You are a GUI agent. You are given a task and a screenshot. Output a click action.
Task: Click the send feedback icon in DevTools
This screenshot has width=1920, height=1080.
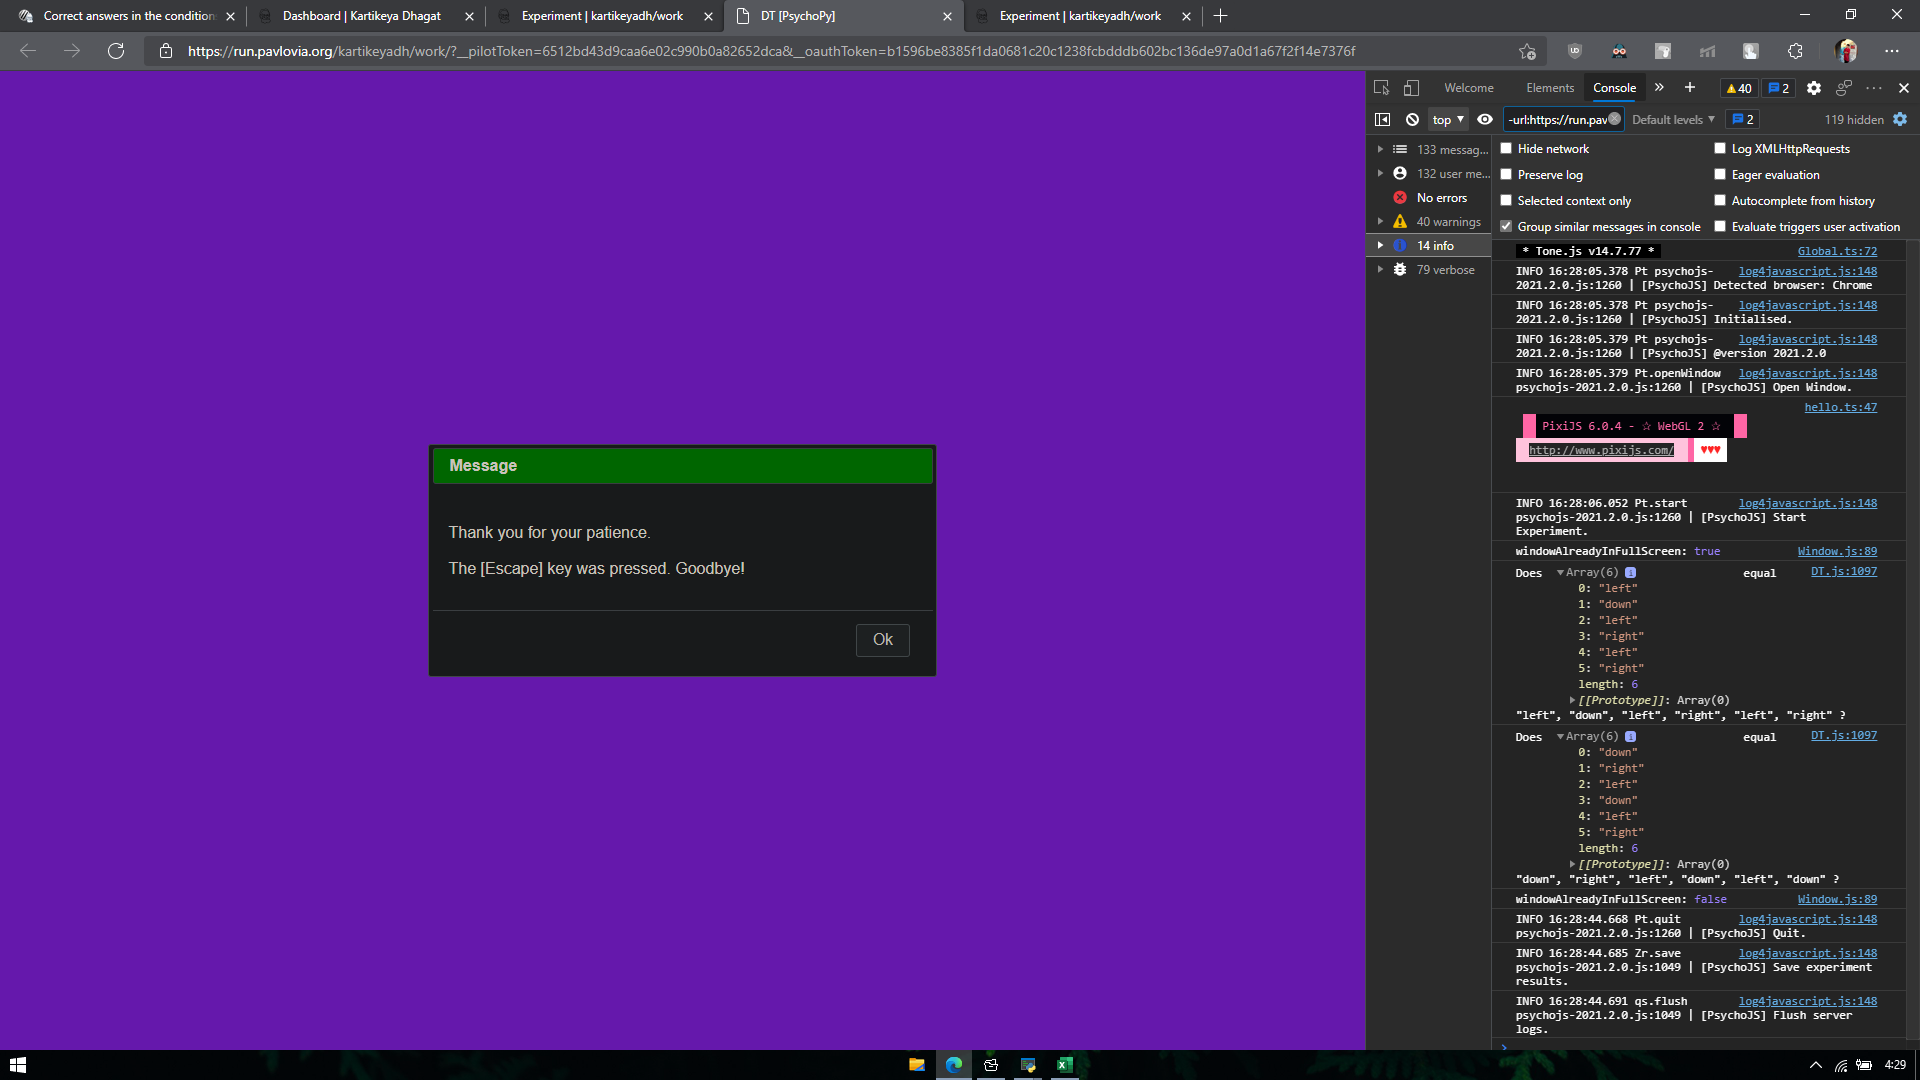(x=1844, y=88)
